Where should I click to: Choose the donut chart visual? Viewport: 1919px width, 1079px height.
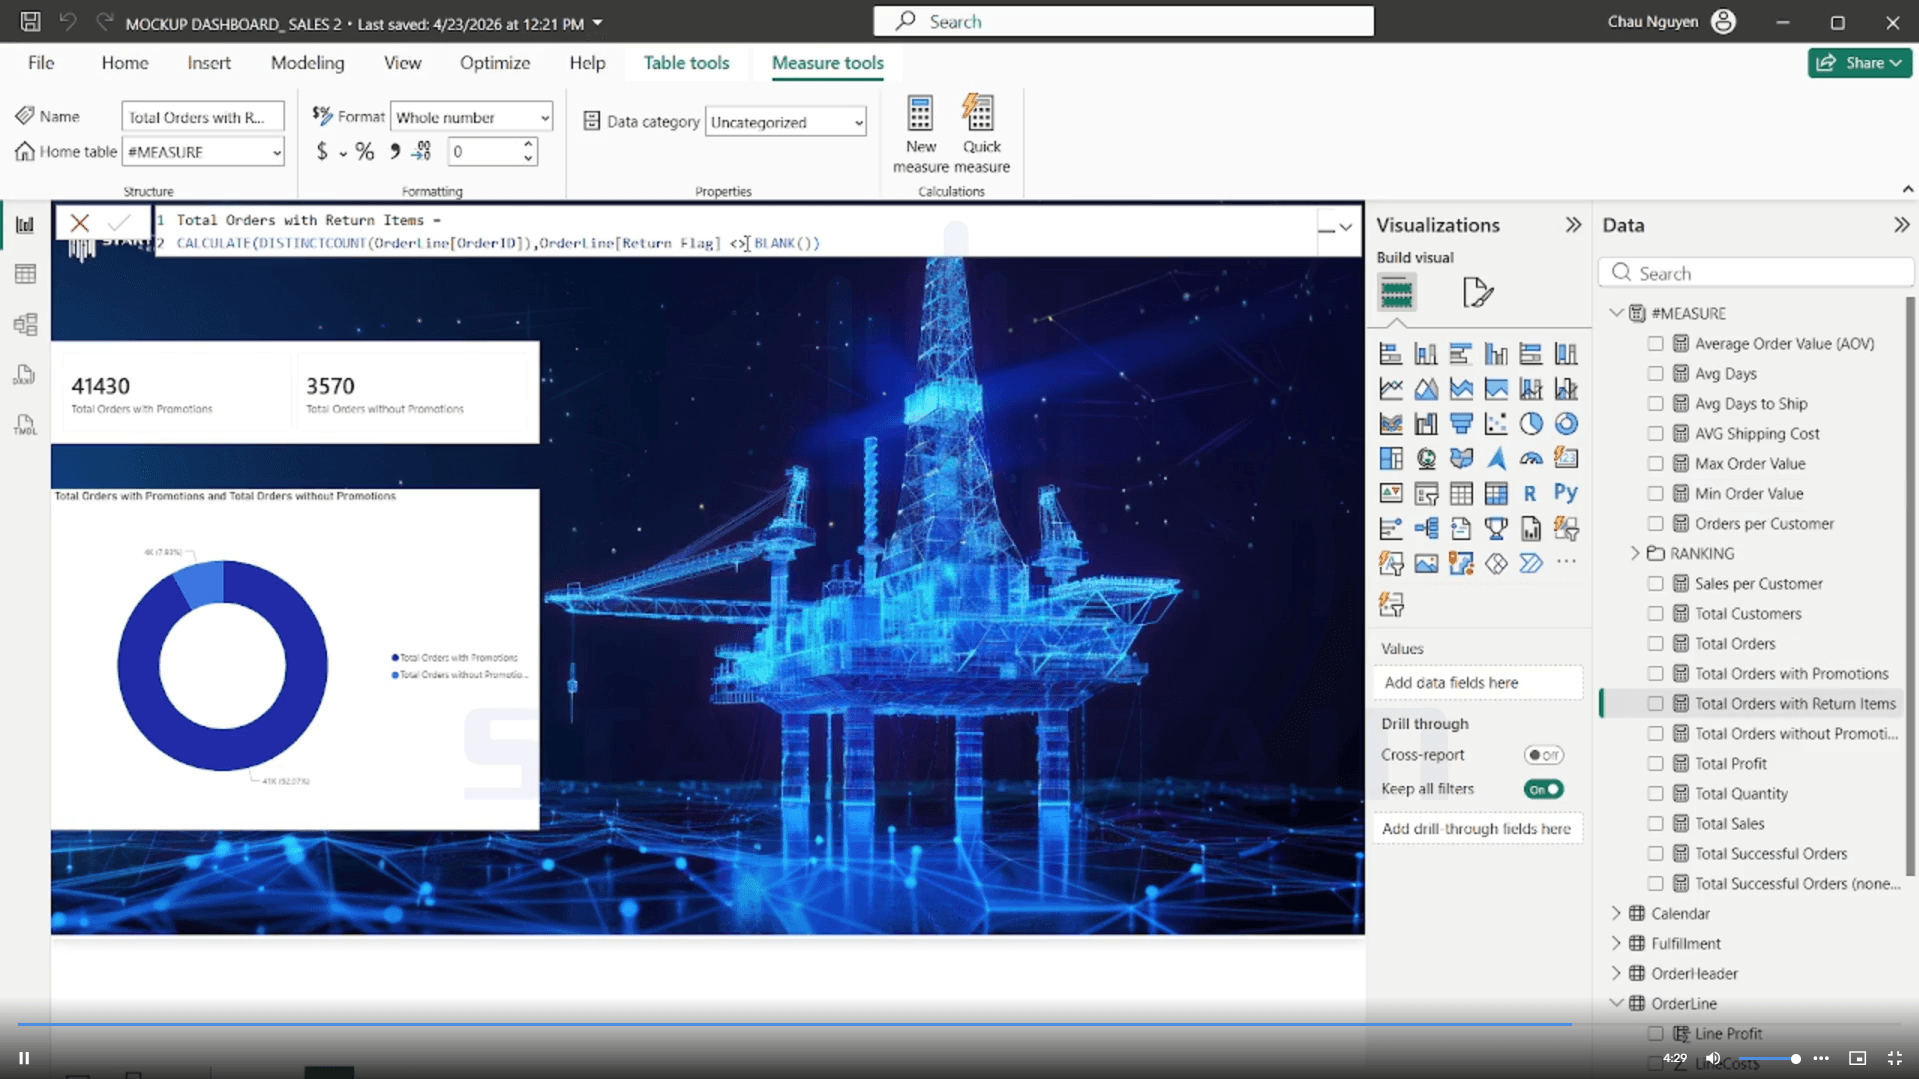click(1565, 424)
